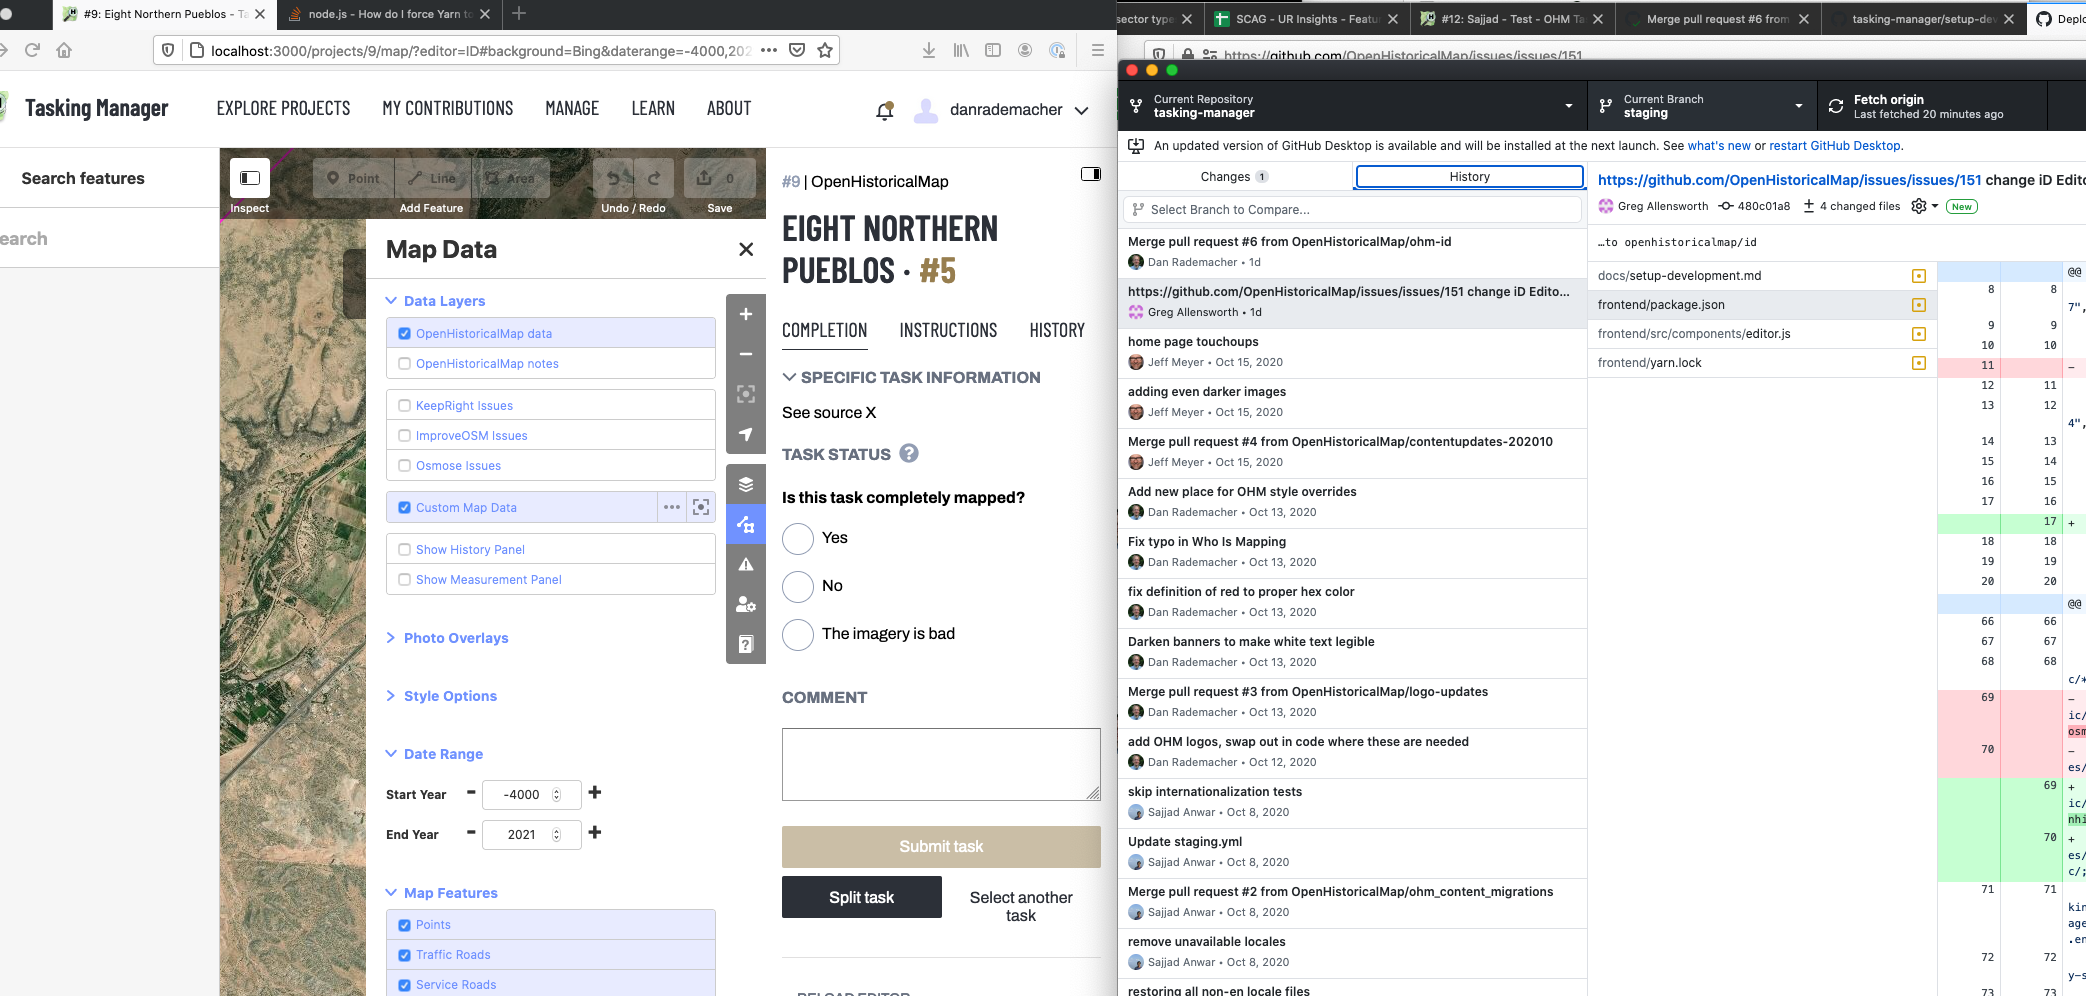Check Show History Panel option

coord(404,549)
